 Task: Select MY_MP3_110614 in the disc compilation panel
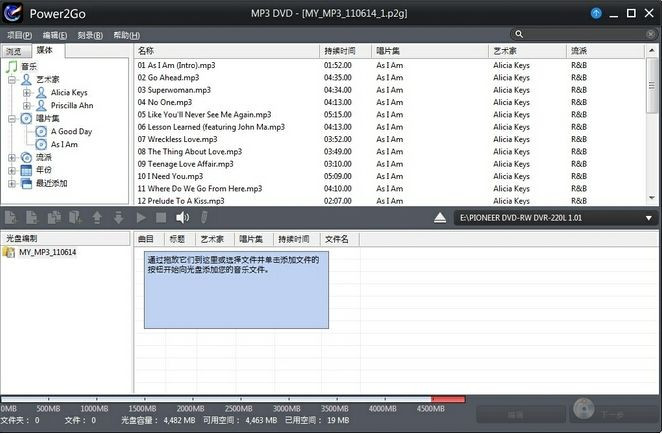pos(48,252)
